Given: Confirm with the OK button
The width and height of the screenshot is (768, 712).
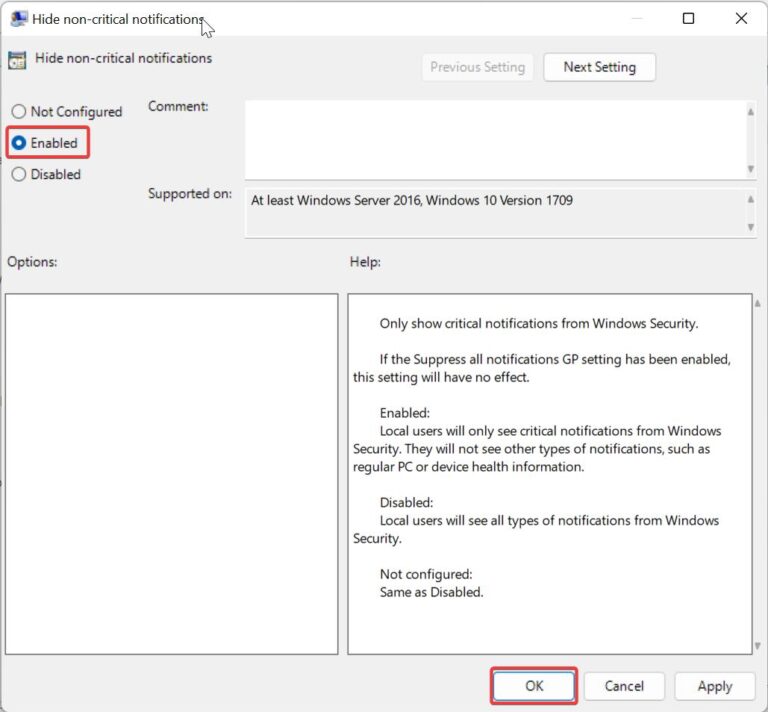Looking at the screenshot, I should point(534,686).
